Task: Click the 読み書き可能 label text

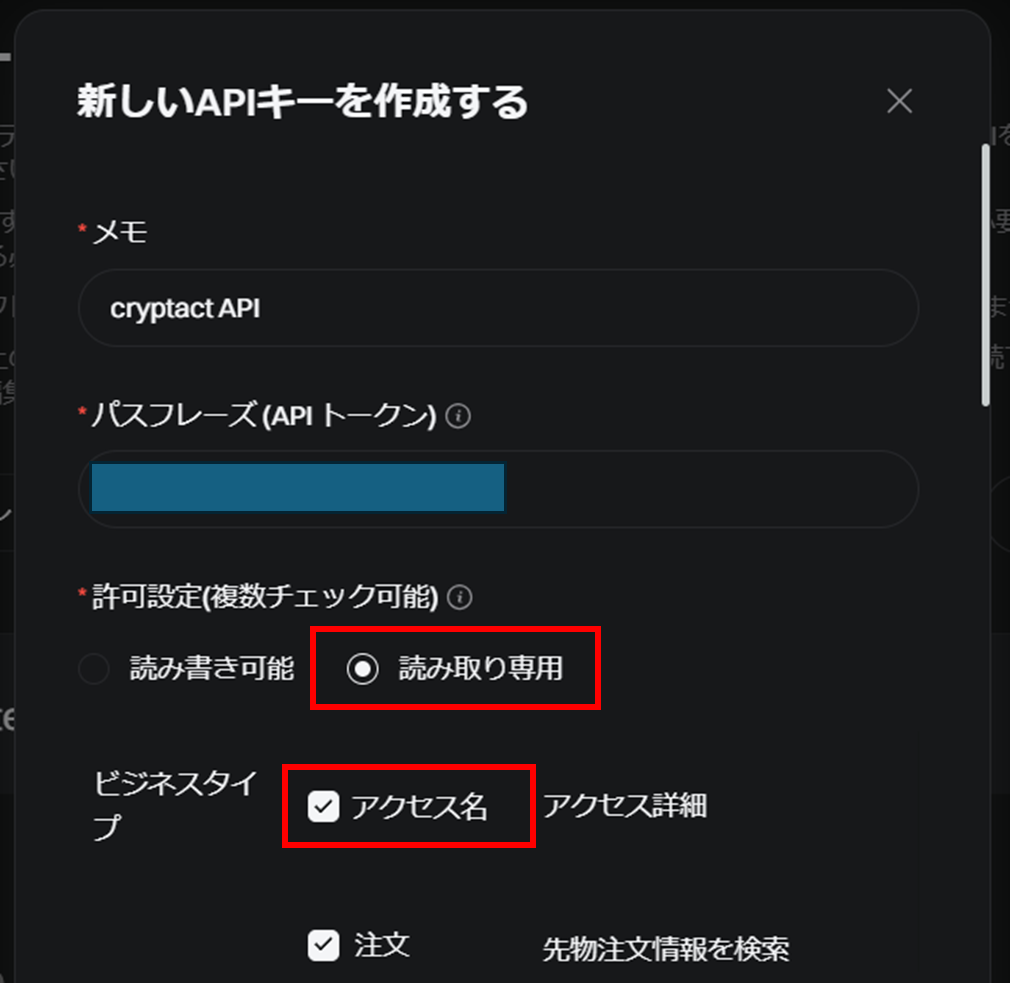Action: coord(212,669)
